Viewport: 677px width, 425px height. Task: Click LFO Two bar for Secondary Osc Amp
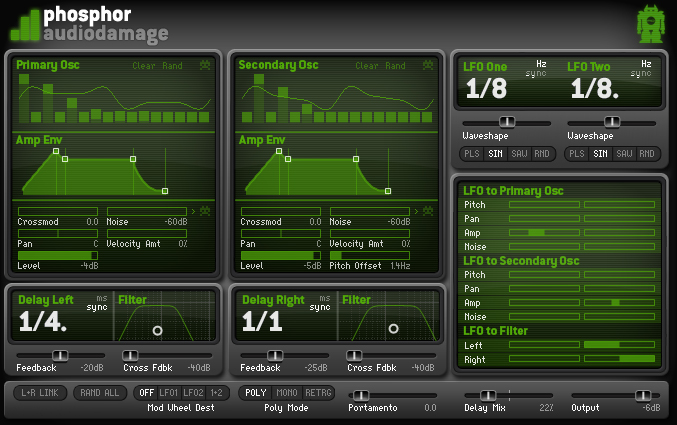pyautogui.click(x=620, y=302)
